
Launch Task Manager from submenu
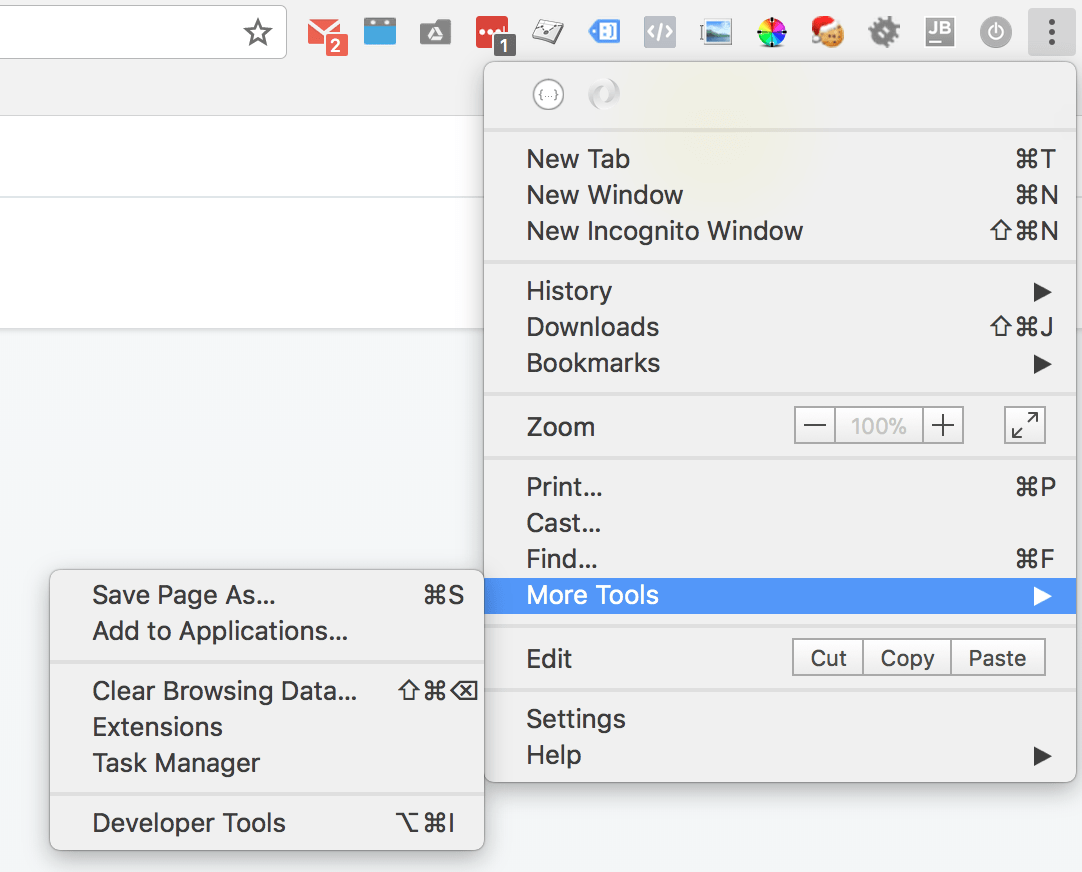pyautogui.click(x=267, y=762)
